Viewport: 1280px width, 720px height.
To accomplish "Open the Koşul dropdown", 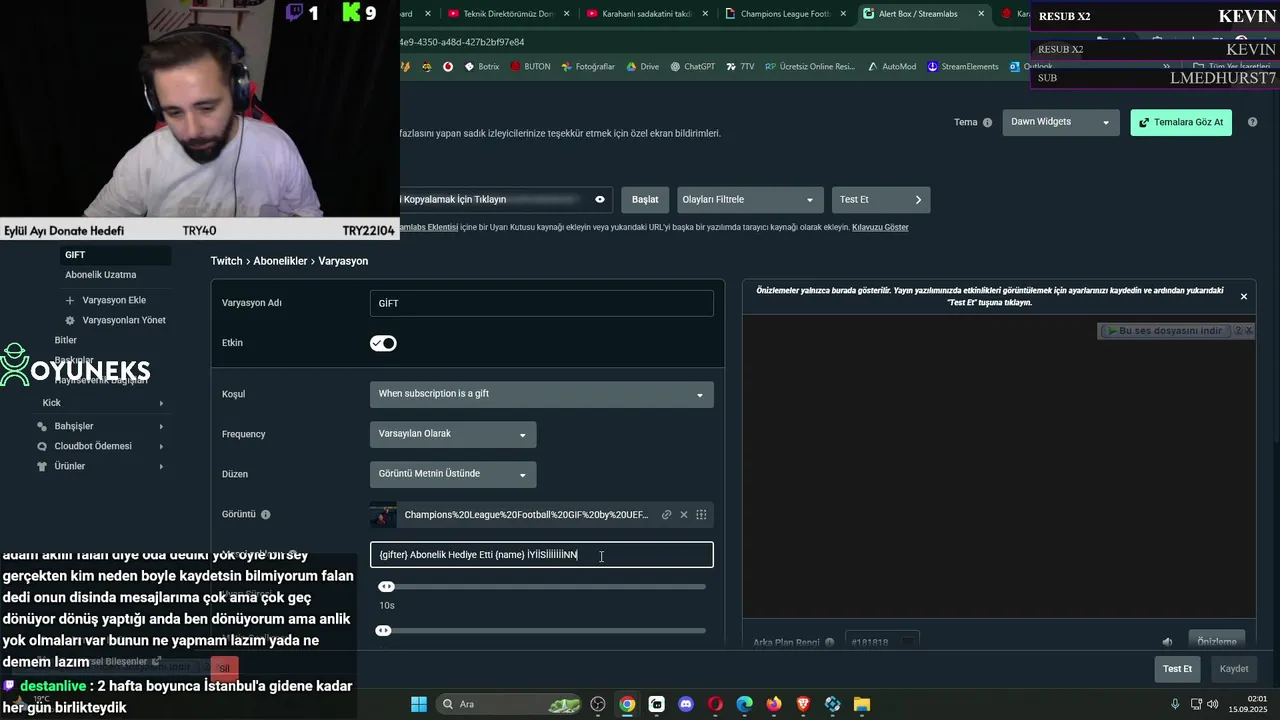I will (x=541, y=394).
